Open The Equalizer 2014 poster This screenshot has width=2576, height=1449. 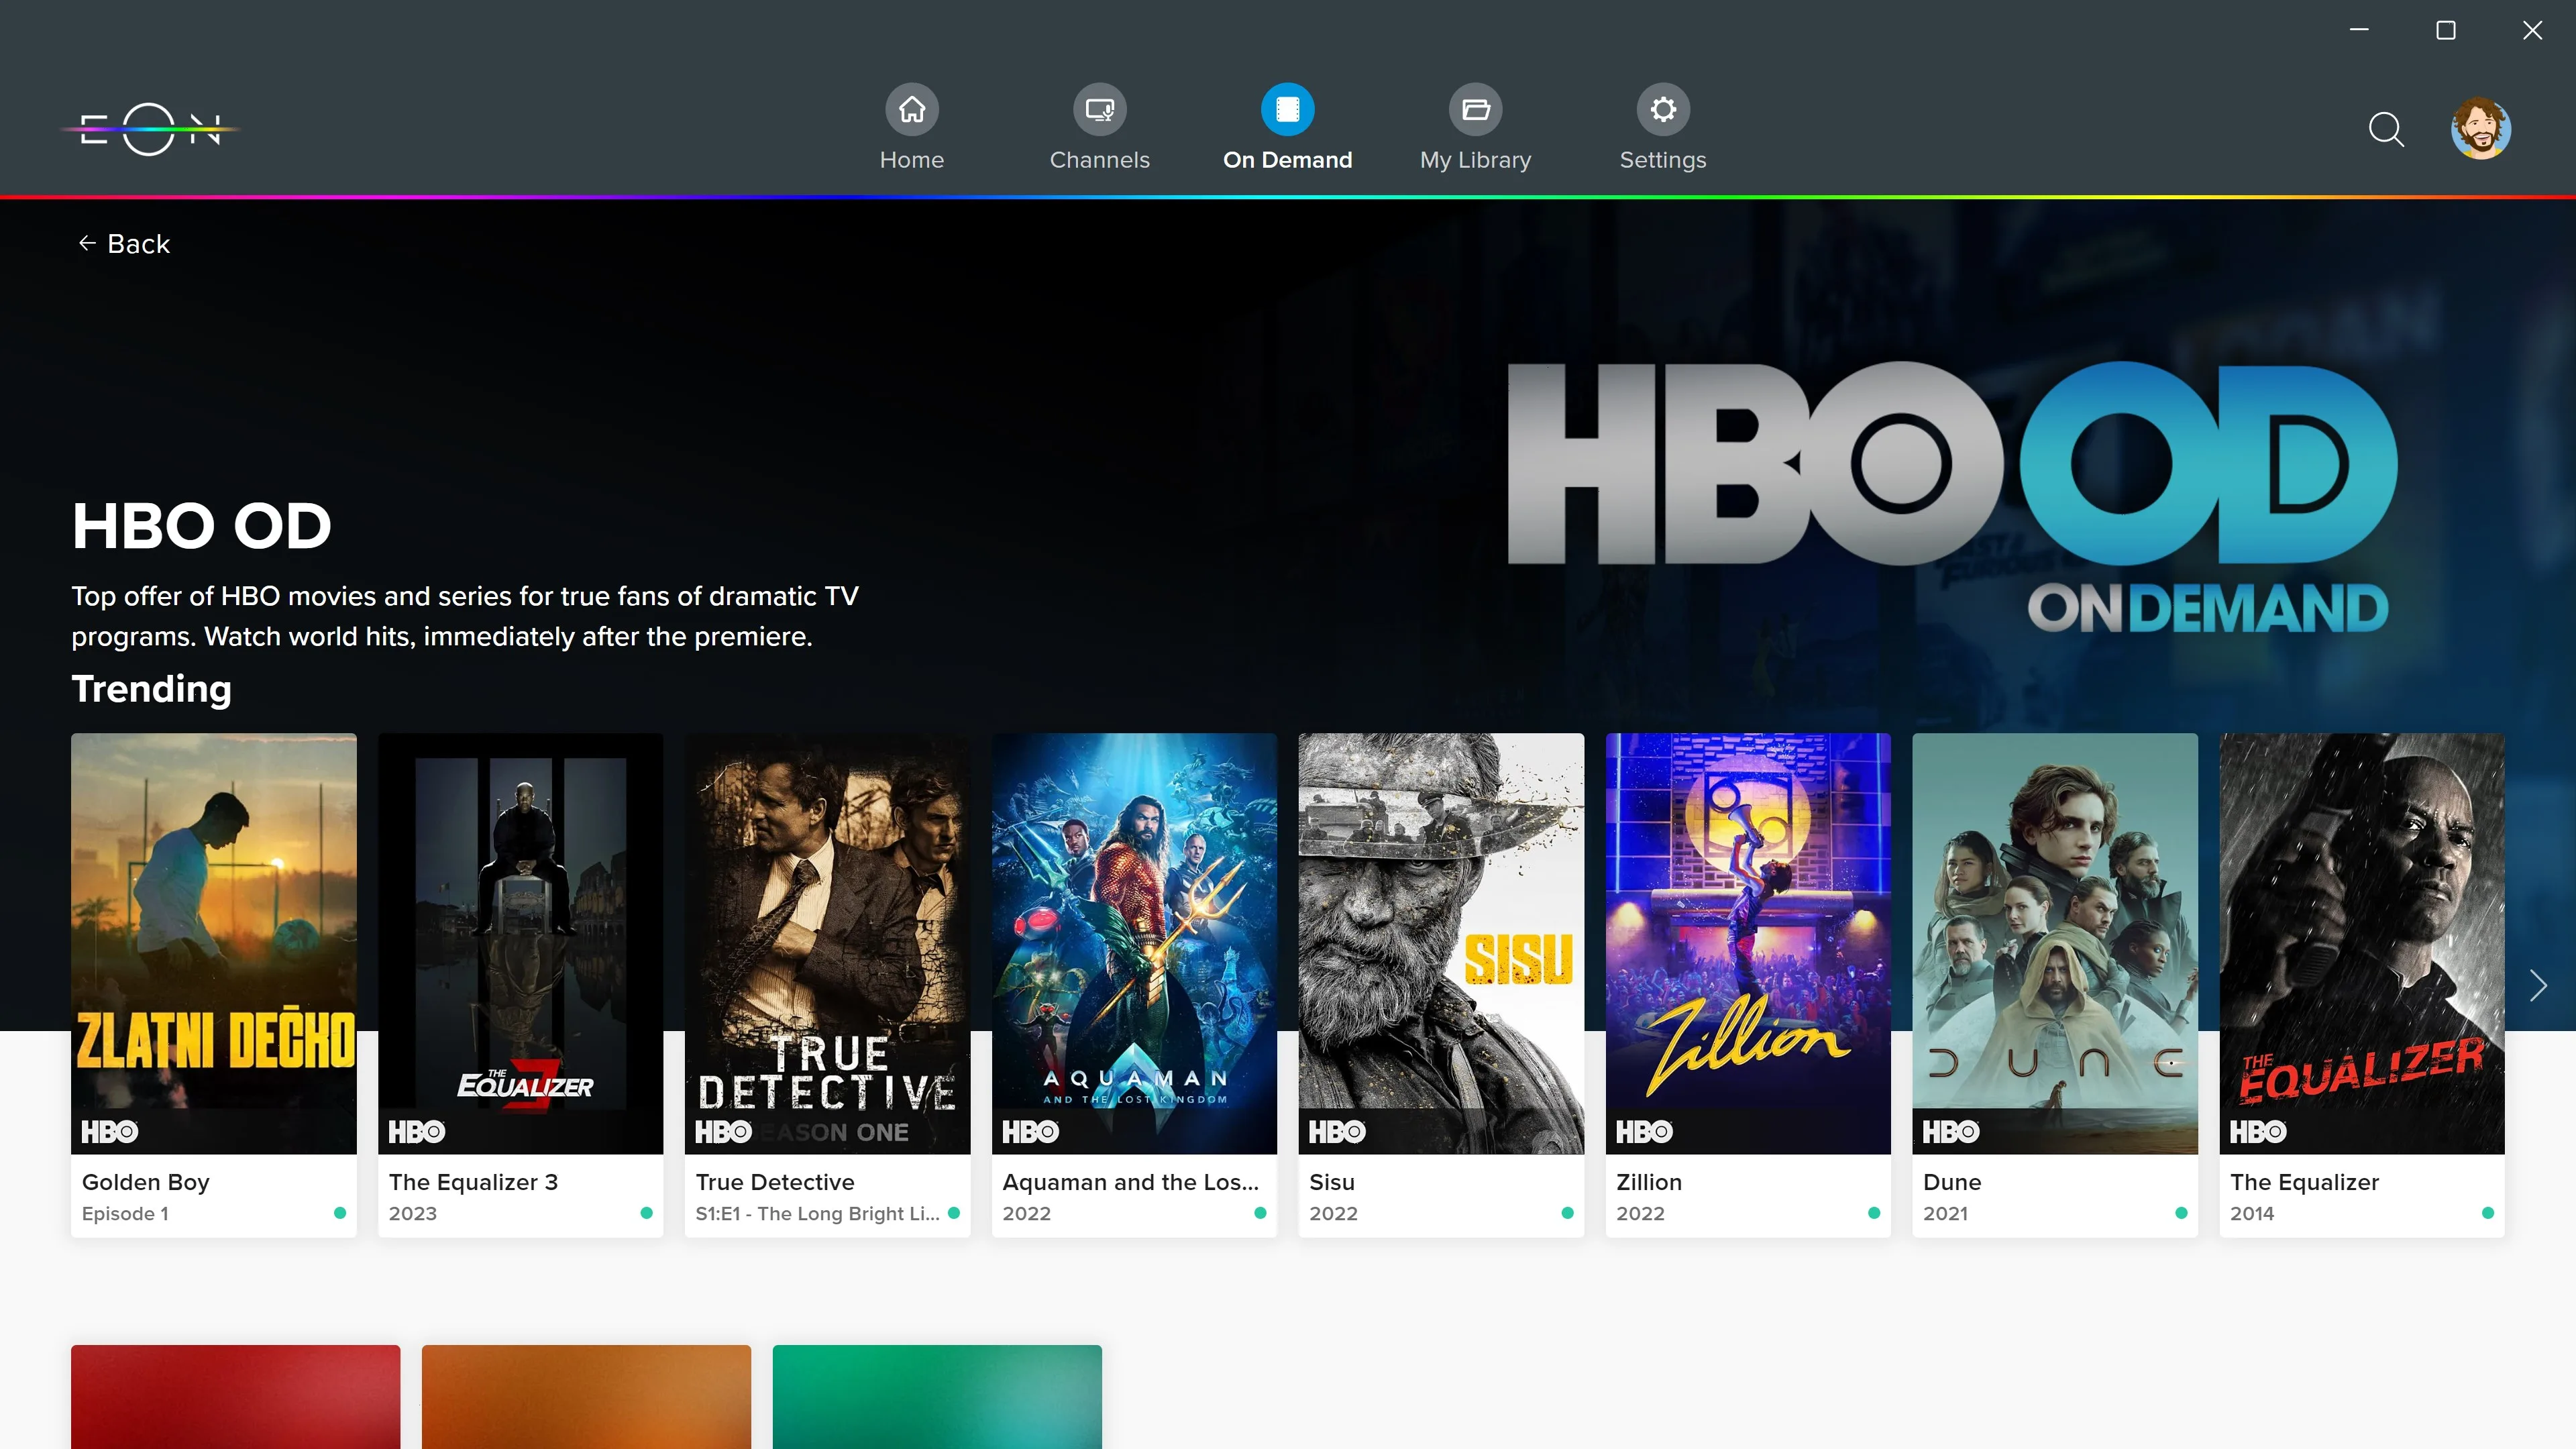[x=2362, y=943]
